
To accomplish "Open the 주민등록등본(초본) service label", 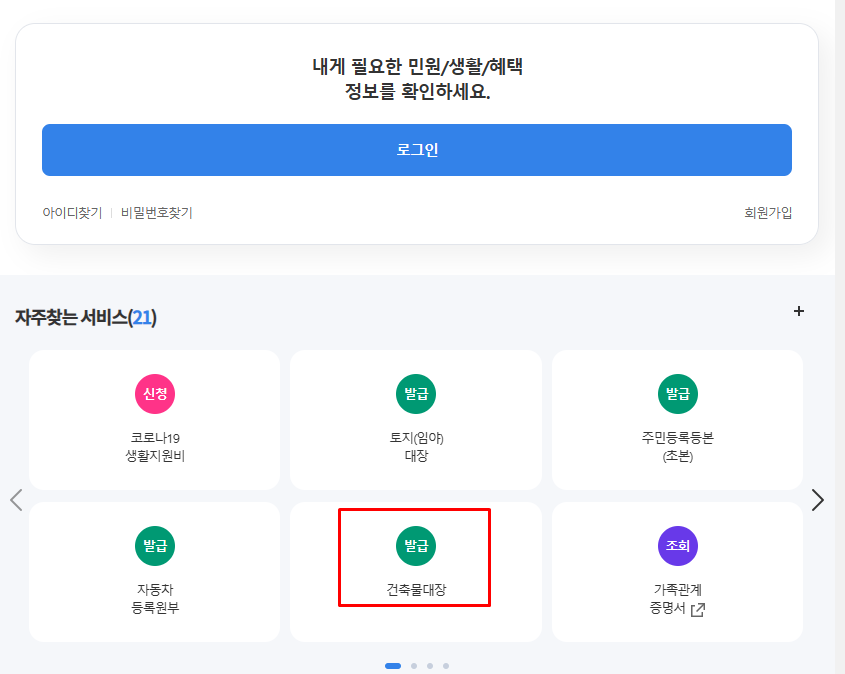I will 677,447.
